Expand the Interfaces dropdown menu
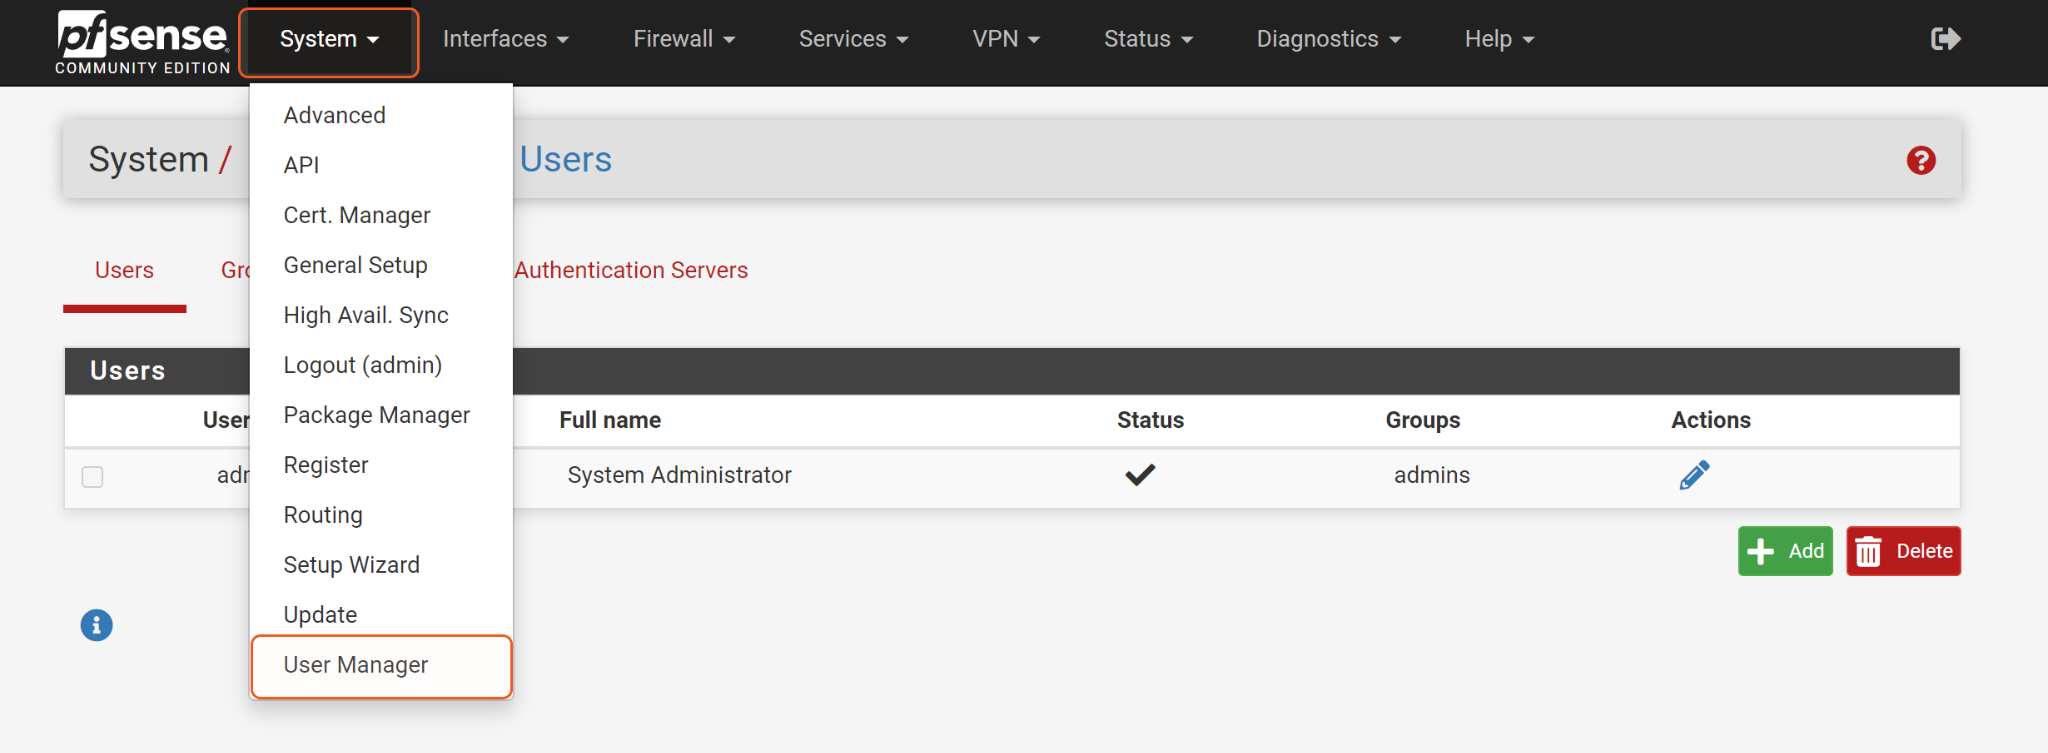Viewport: 2048px width, 753px height. click(505, 39)
